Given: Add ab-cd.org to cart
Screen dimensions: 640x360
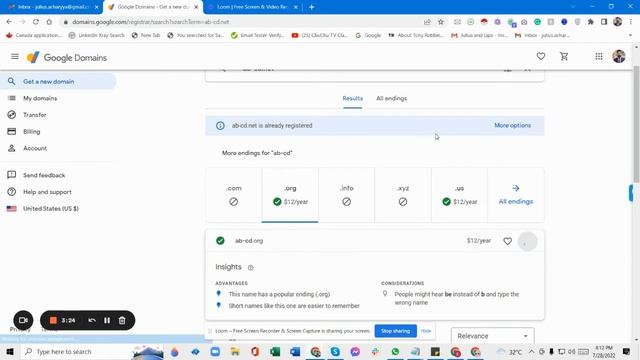Looking at the screenshot, I should [527, 241].
